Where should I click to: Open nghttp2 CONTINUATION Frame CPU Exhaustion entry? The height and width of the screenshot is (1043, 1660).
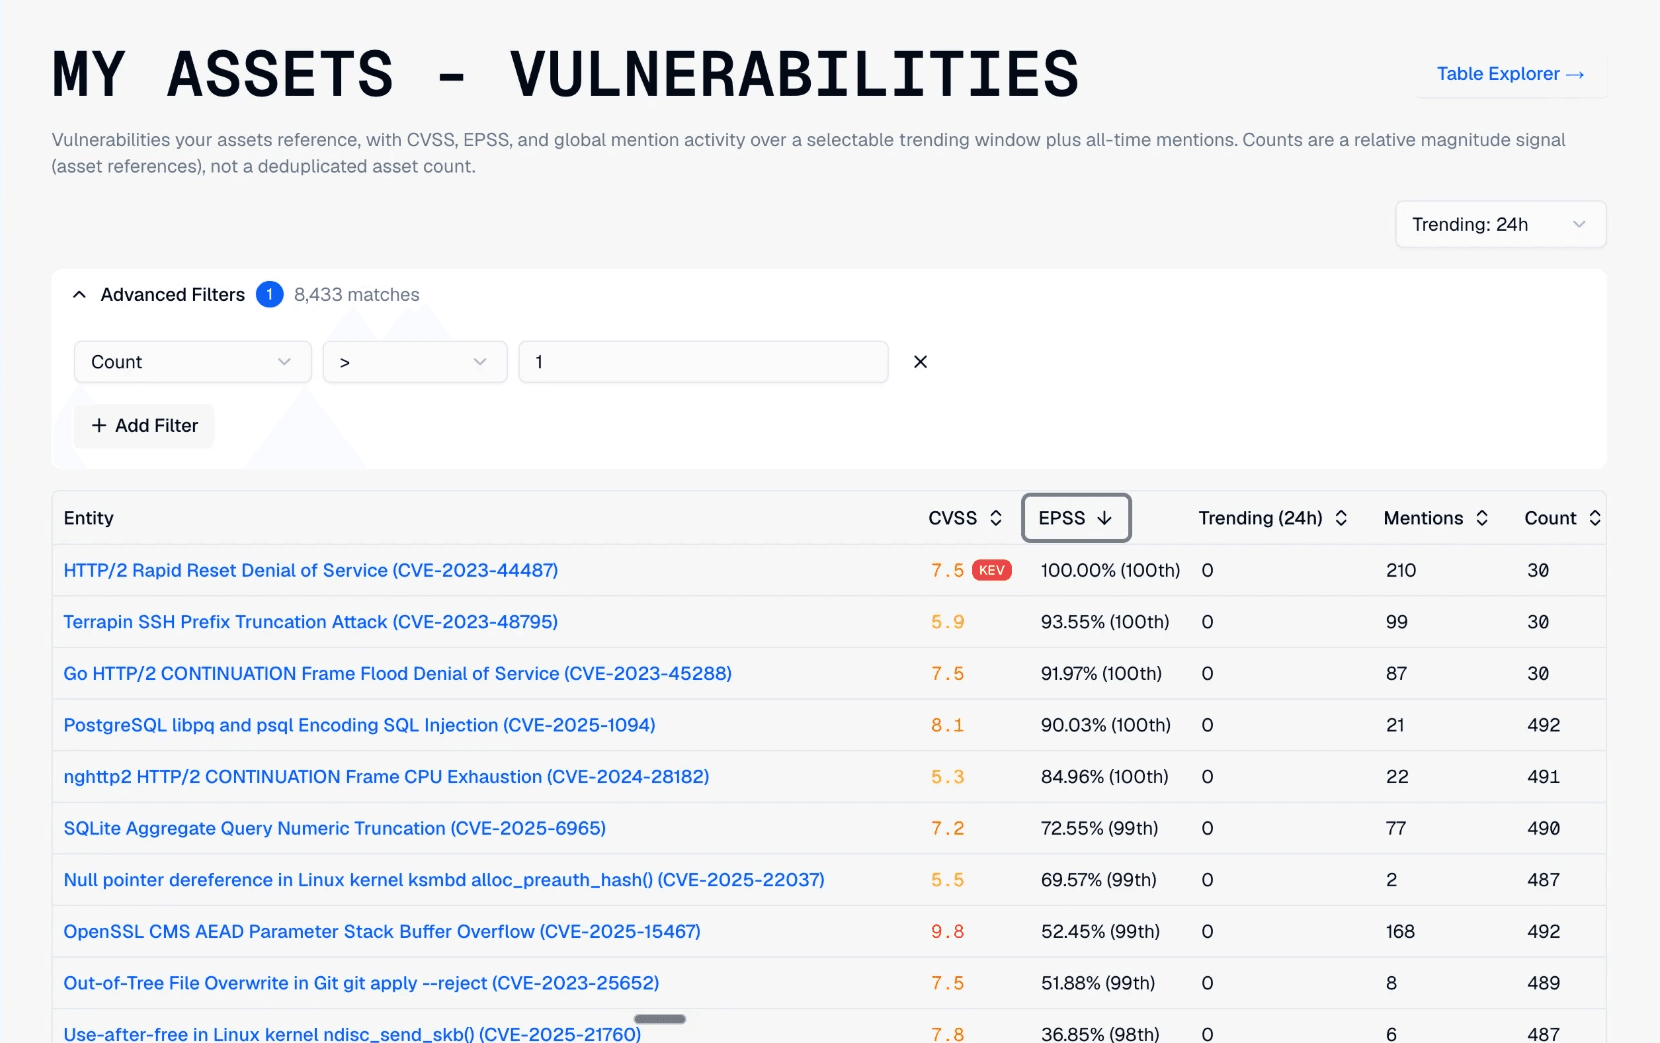click(386, 777)
